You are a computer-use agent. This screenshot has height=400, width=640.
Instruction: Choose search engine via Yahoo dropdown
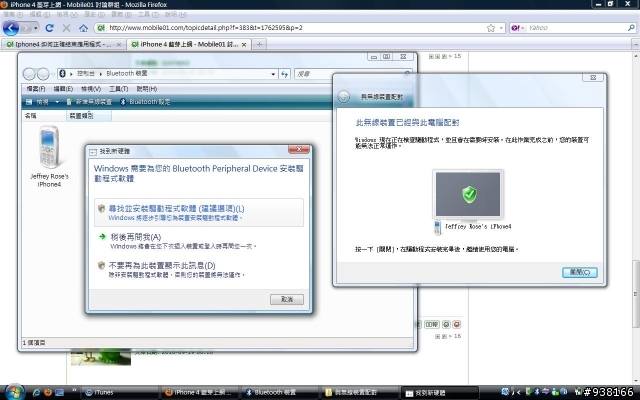tap(518, 28)
